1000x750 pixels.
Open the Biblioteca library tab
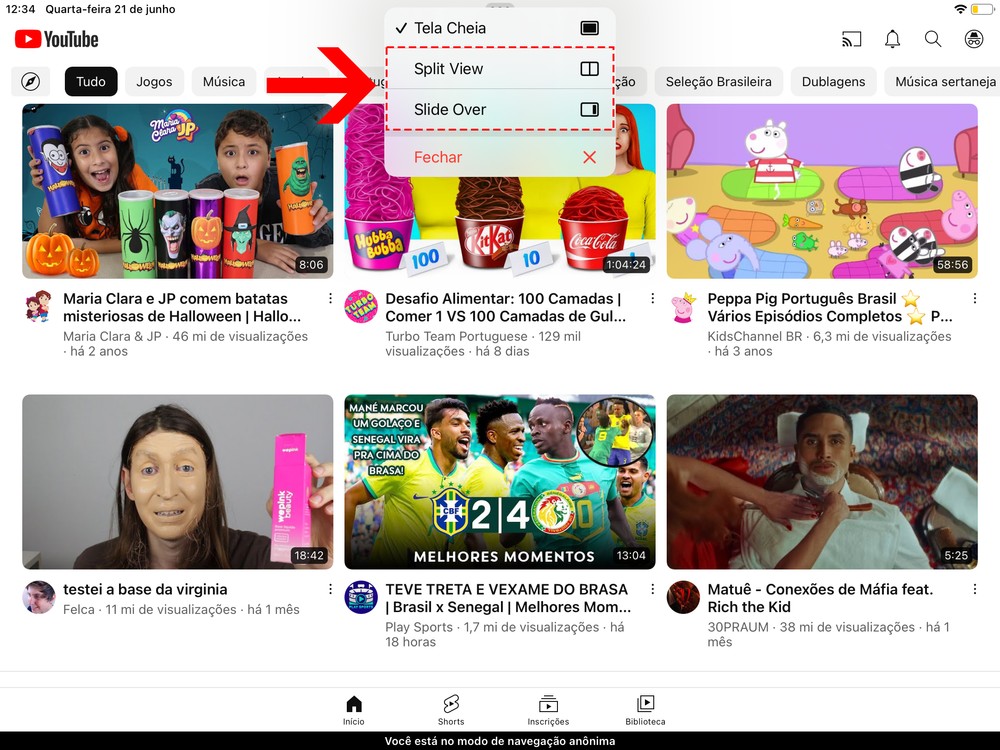point(645,709)
